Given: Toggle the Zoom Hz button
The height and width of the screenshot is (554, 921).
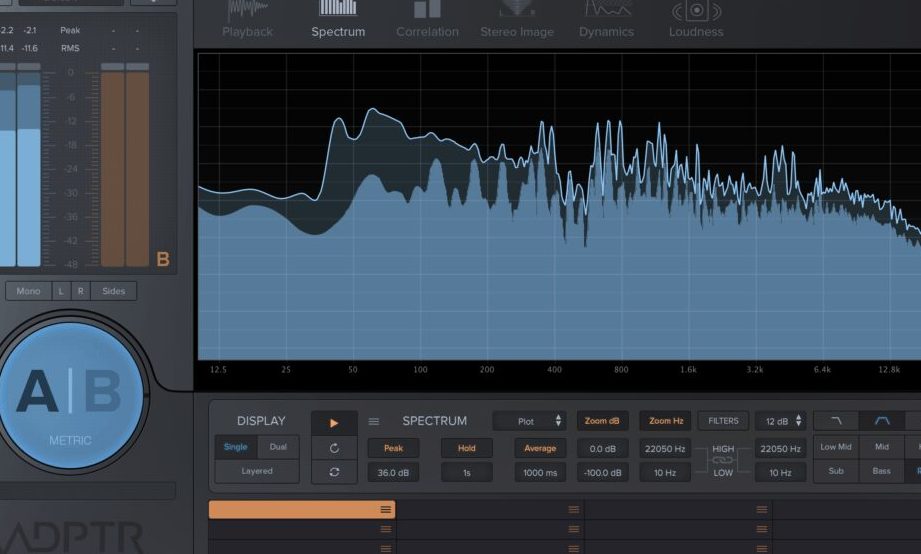Looking at the screenshot, I should point(666,421).
